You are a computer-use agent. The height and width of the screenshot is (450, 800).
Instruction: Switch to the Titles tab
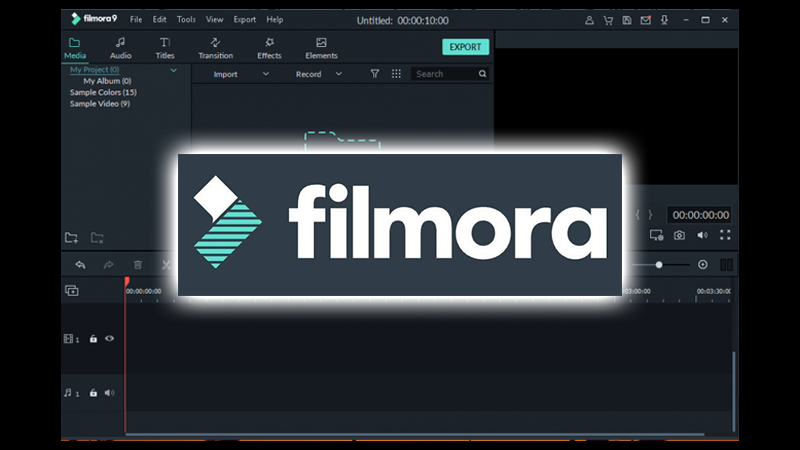pos(165,48)
